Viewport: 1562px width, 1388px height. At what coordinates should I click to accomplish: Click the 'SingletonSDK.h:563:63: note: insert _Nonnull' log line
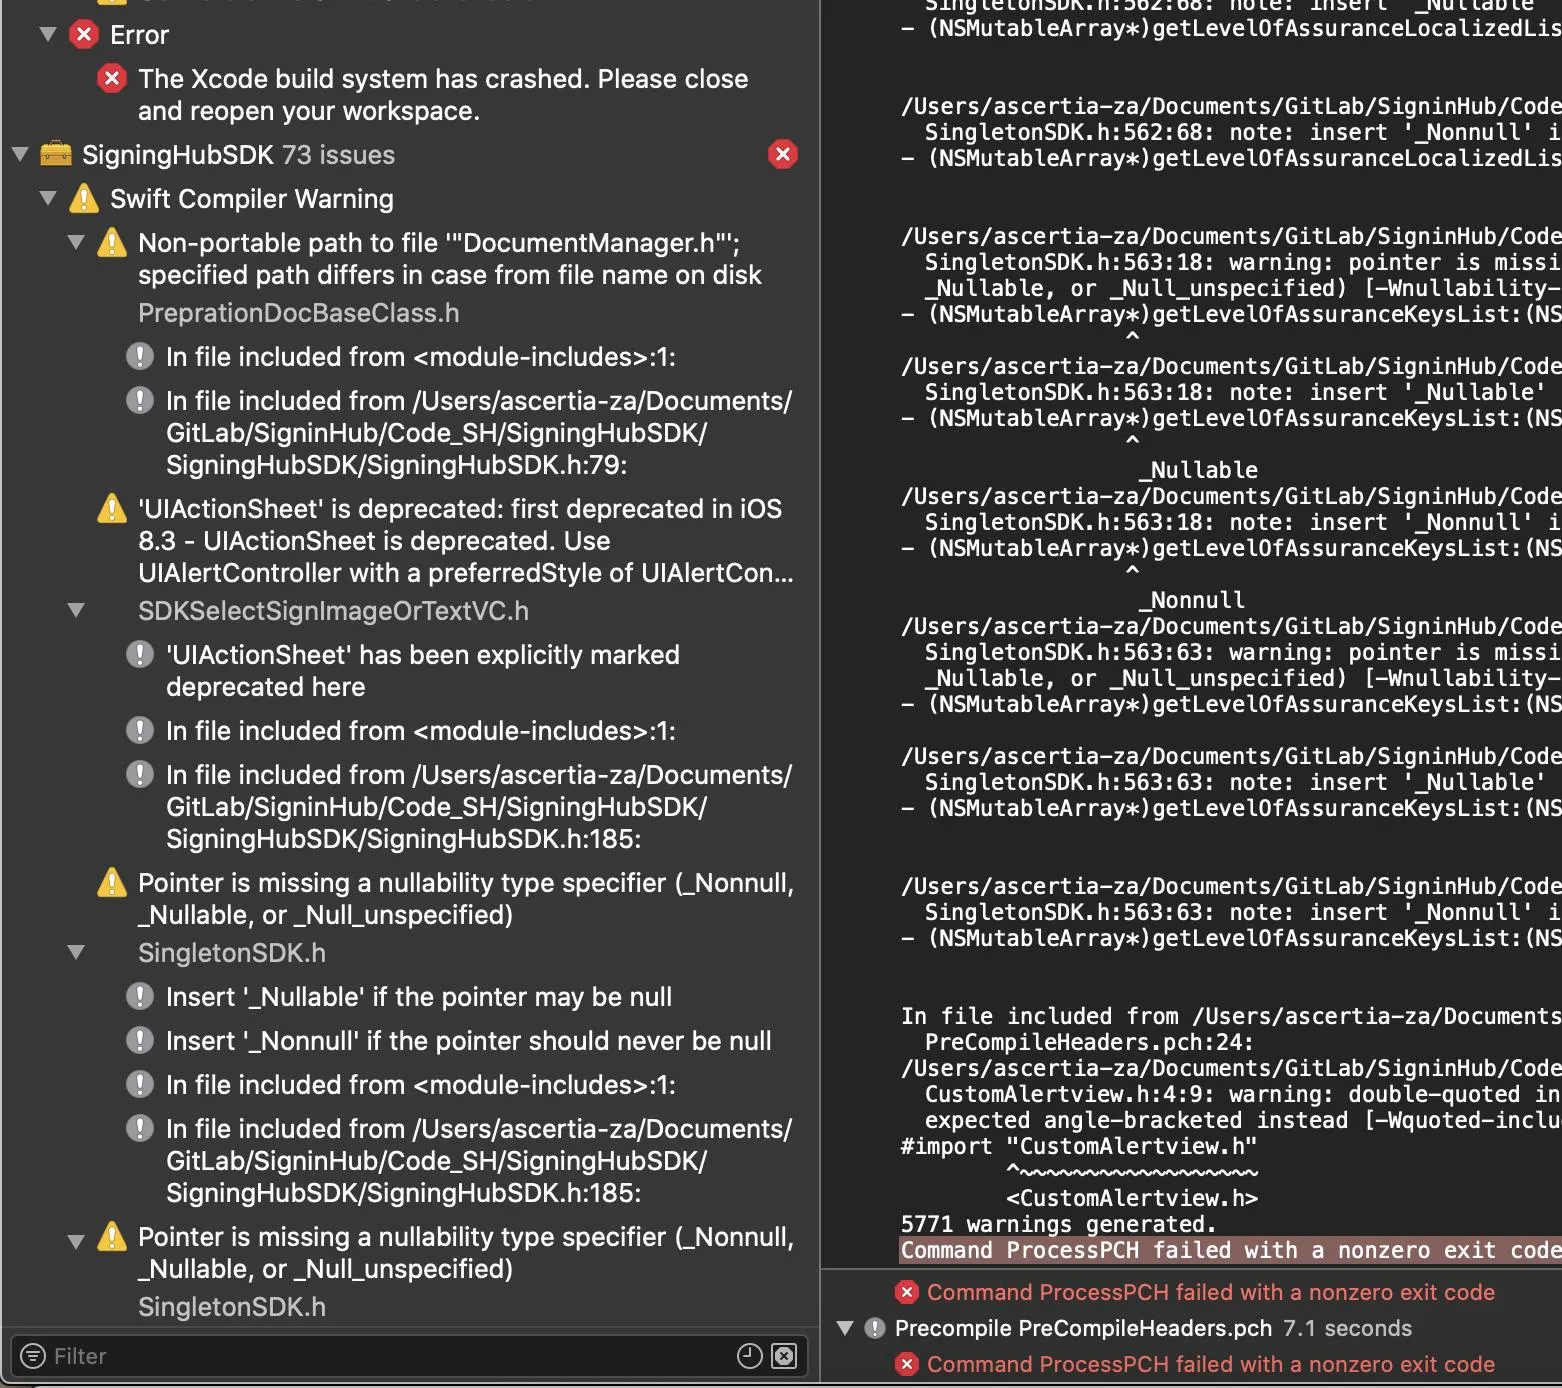[x=1243, y=912]
